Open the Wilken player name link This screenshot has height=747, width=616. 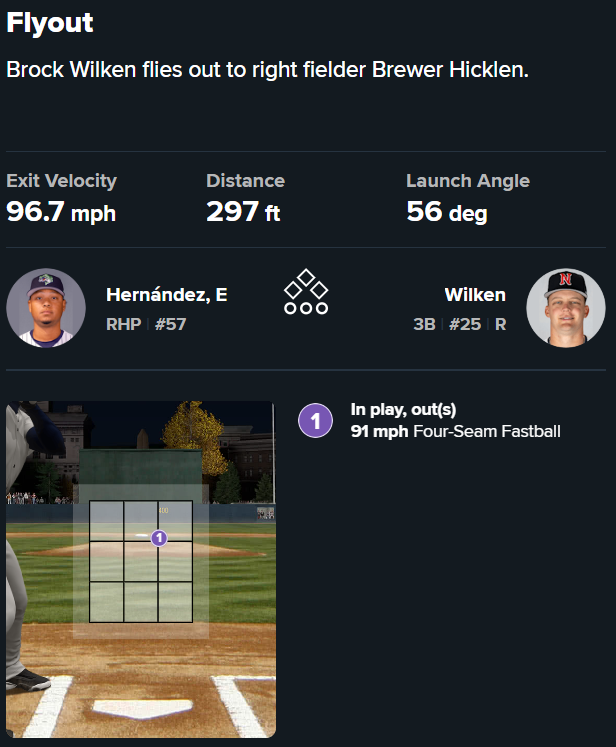coord(475,295)
